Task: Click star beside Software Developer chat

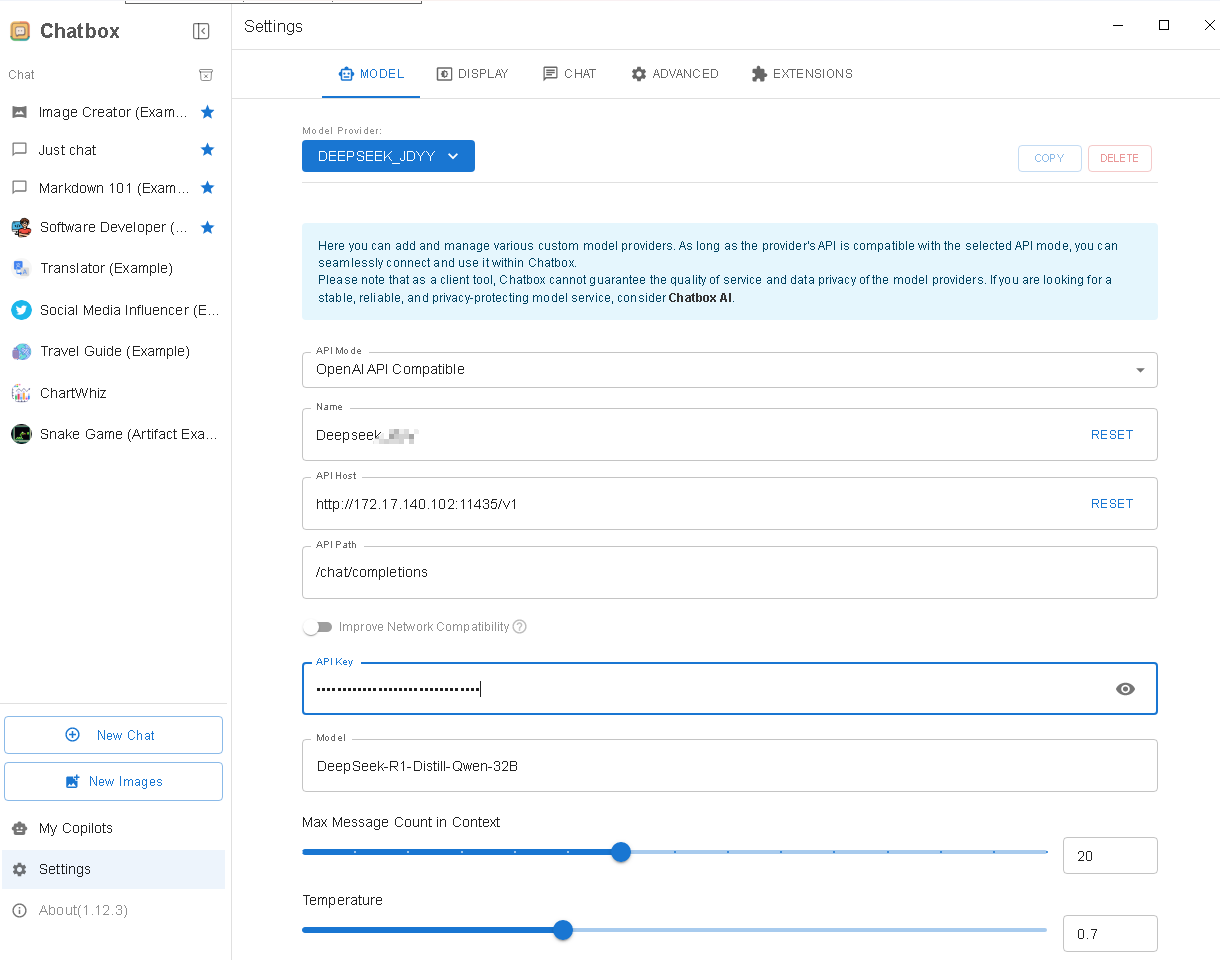Action: [x=207, y=227]
